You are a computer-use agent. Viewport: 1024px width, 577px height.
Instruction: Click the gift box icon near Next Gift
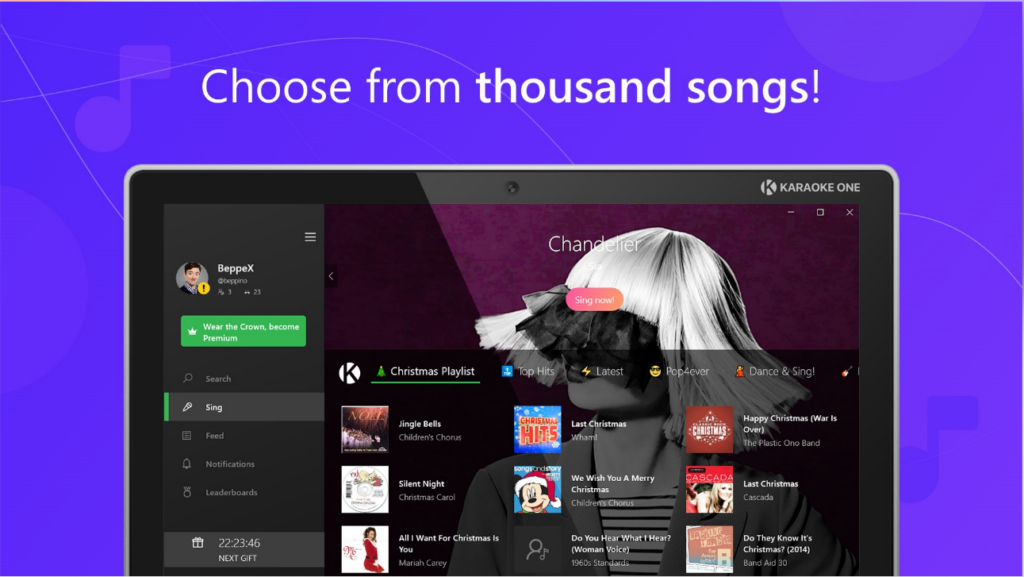coord(197,542)
